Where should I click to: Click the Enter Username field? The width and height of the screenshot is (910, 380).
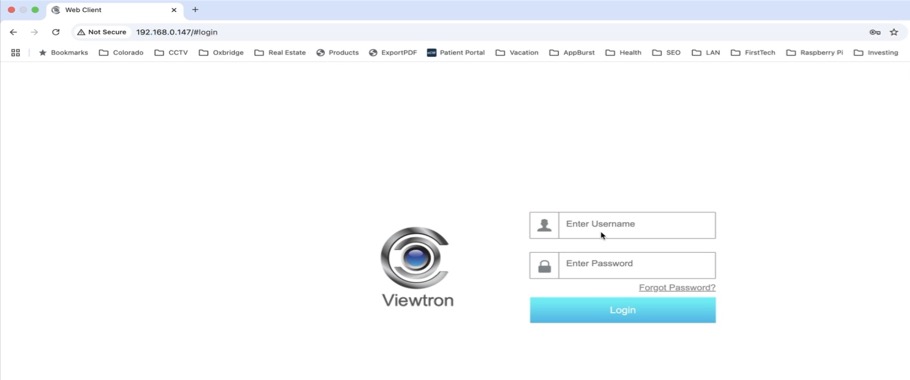[637, 225]
